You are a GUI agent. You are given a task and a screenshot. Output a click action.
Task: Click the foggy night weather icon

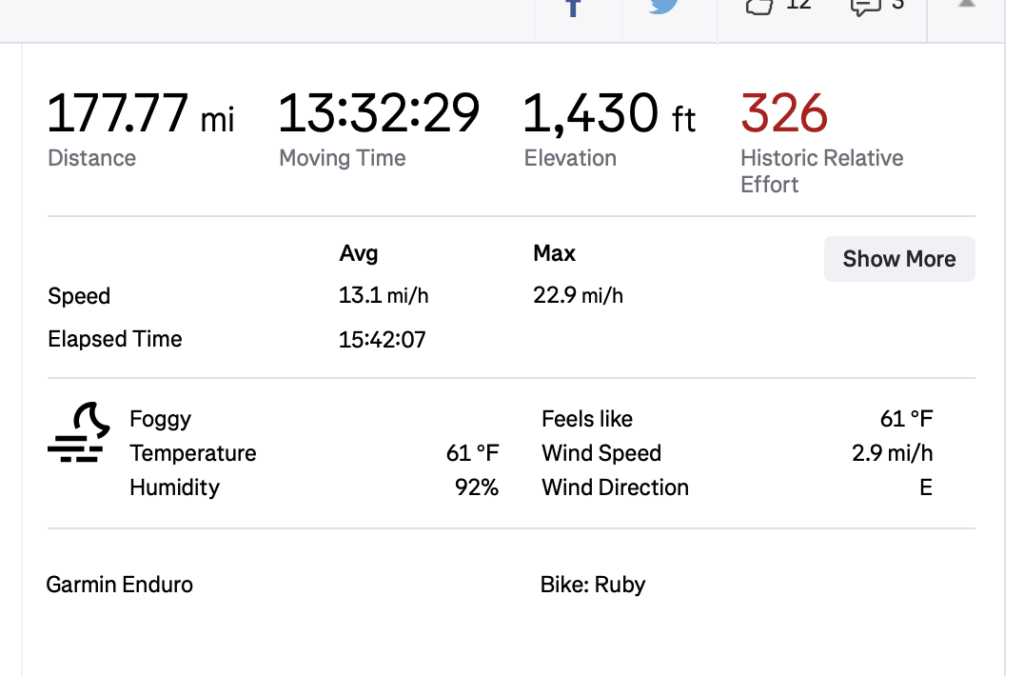tap(78, 433)
